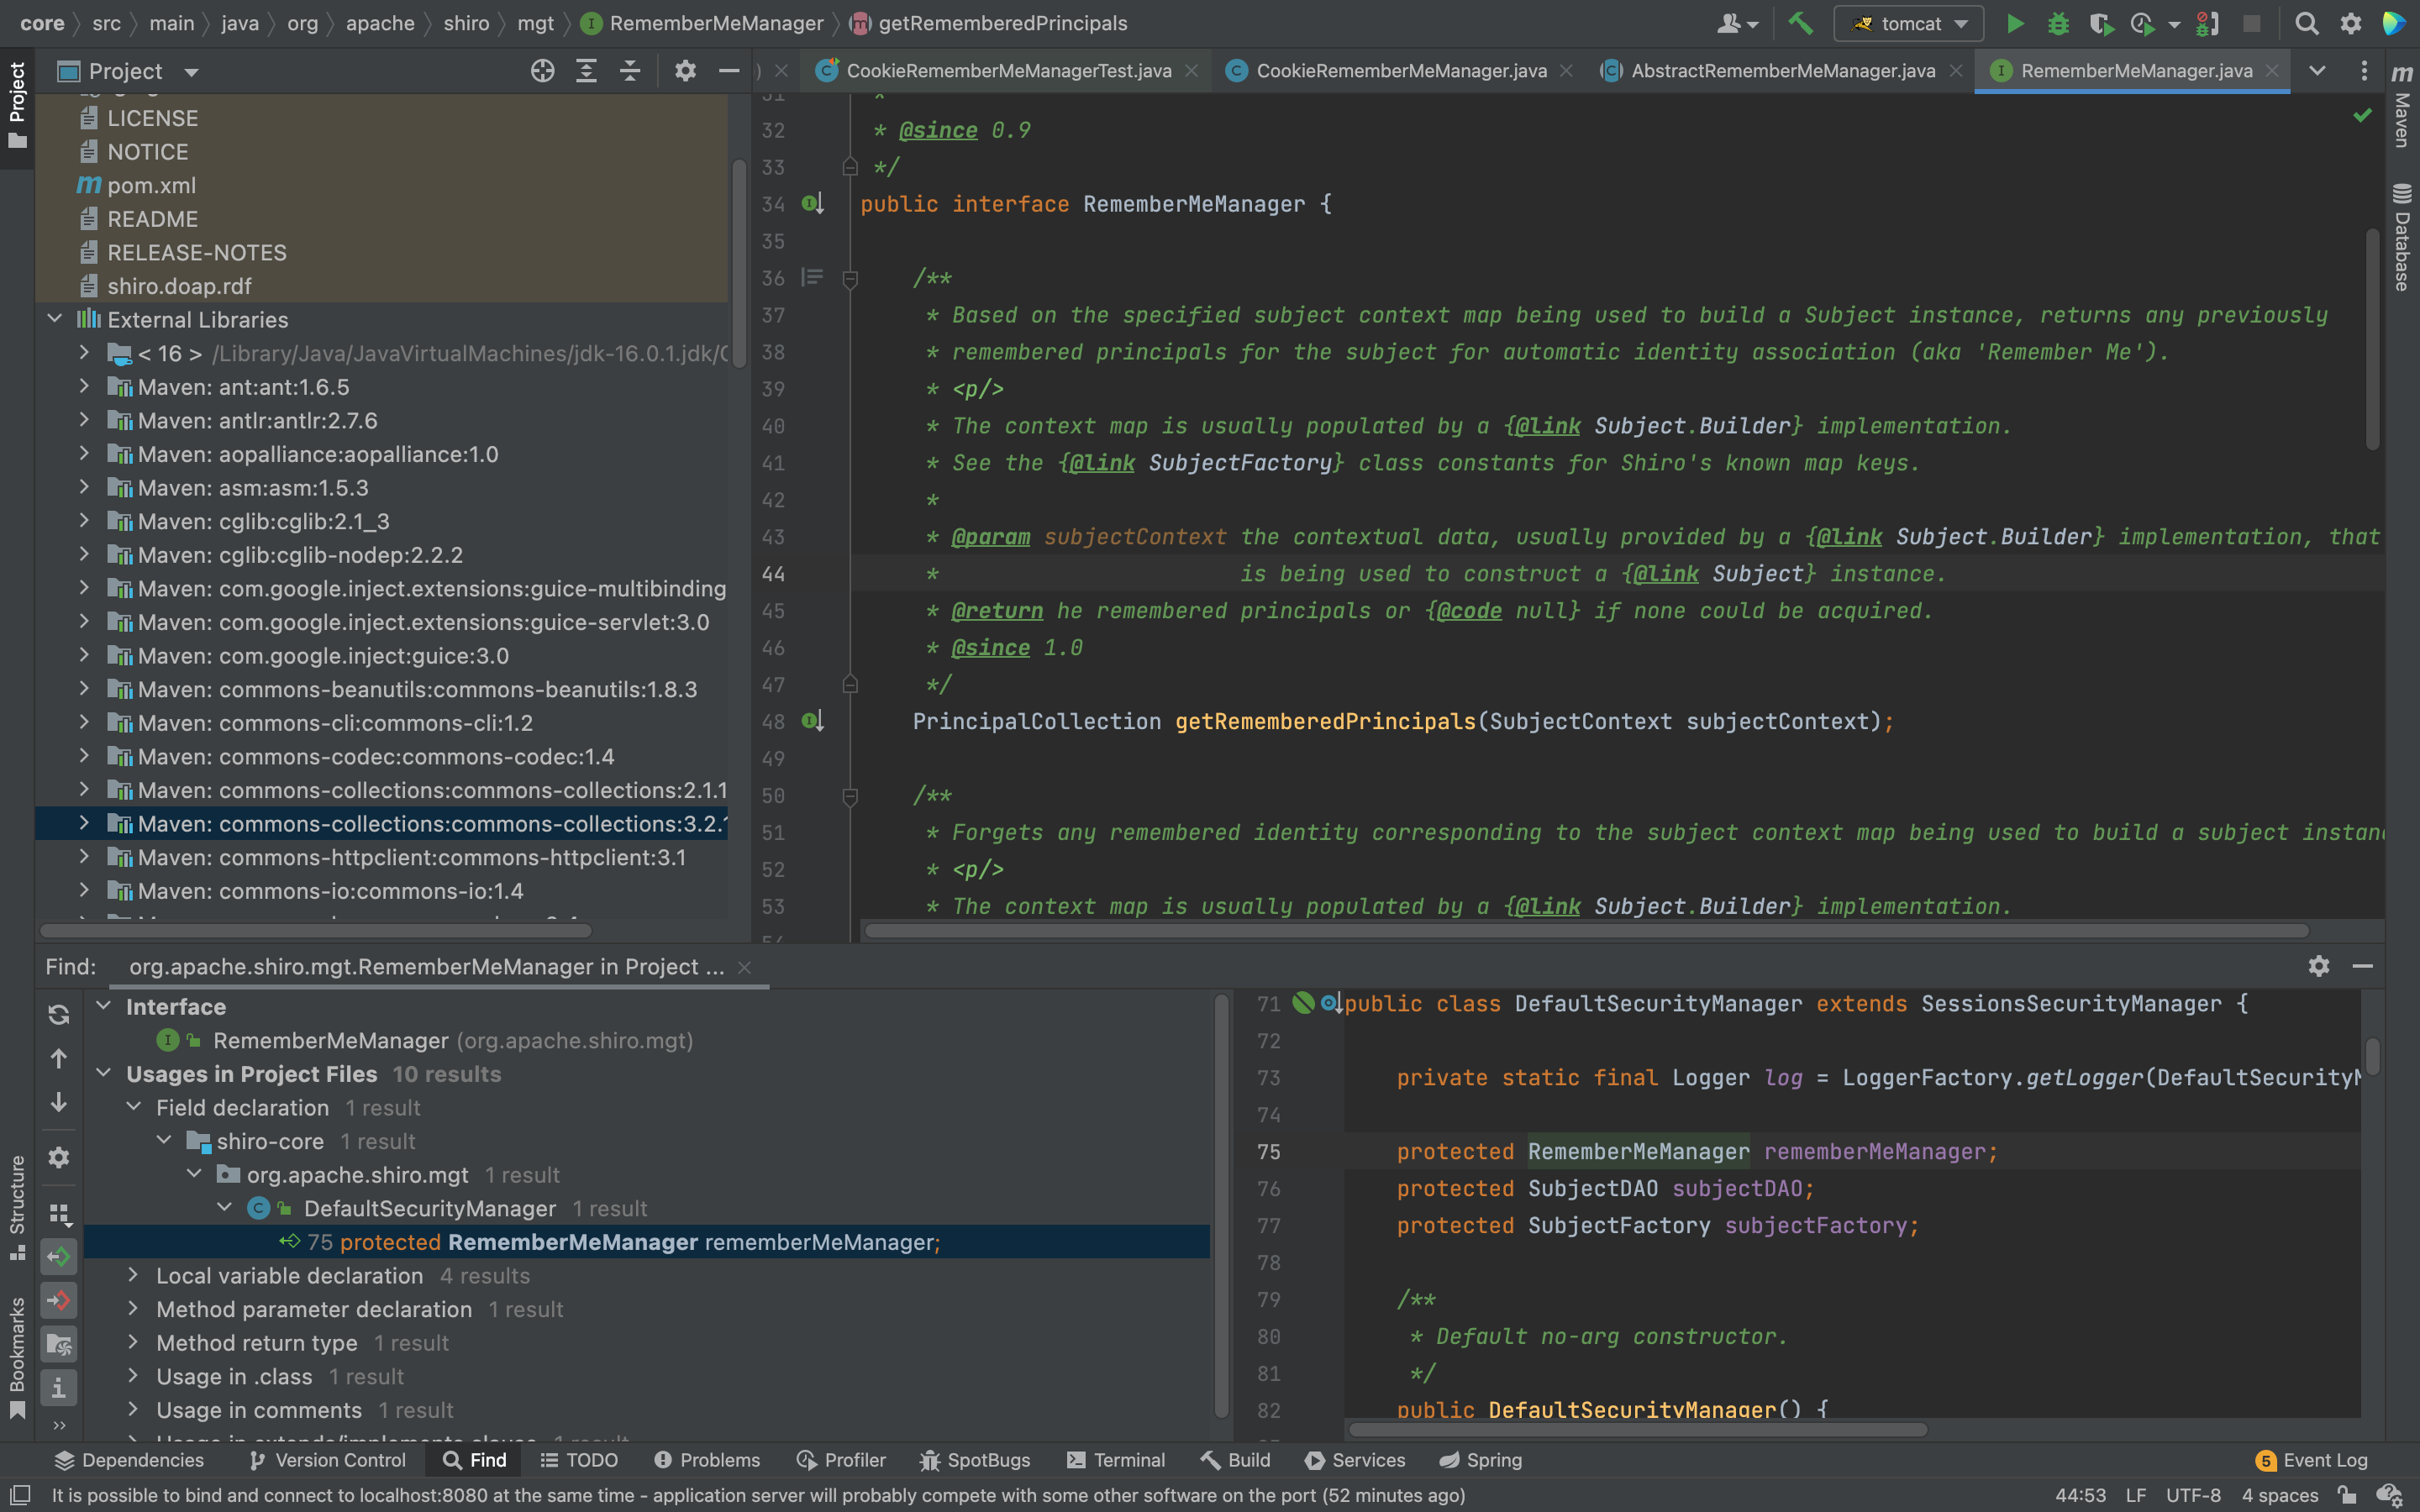
Task: Click the Run green play button
Action: point(2015,23)
